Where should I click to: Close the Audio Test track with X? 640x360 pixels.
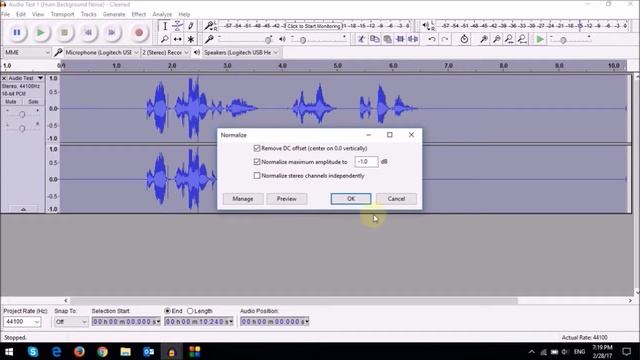(4, 78)
